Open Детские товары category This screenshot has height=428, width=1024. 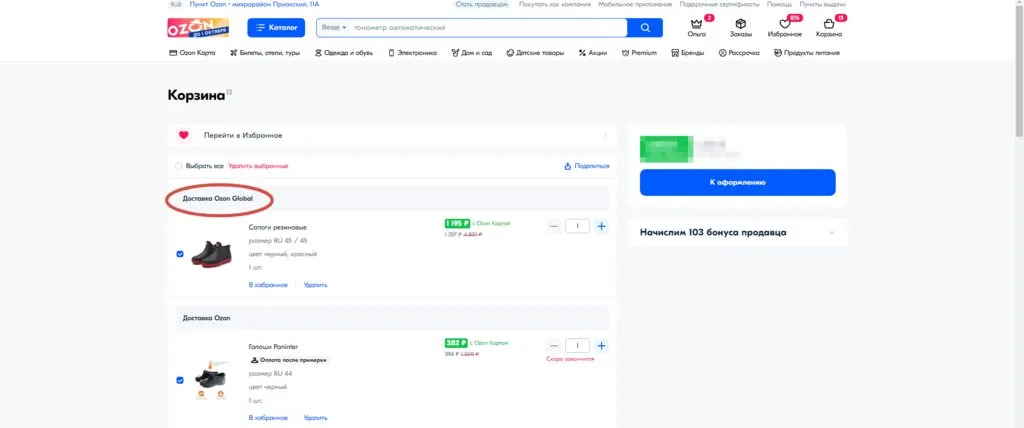point(535,53)
